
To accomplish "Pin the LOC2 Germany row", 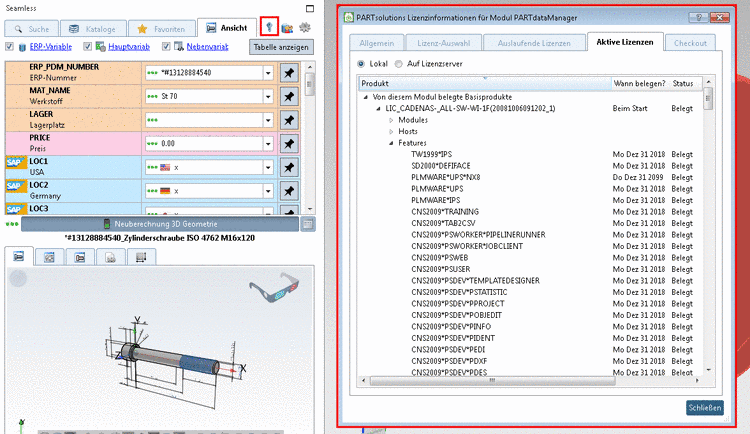I will point(289,190).
